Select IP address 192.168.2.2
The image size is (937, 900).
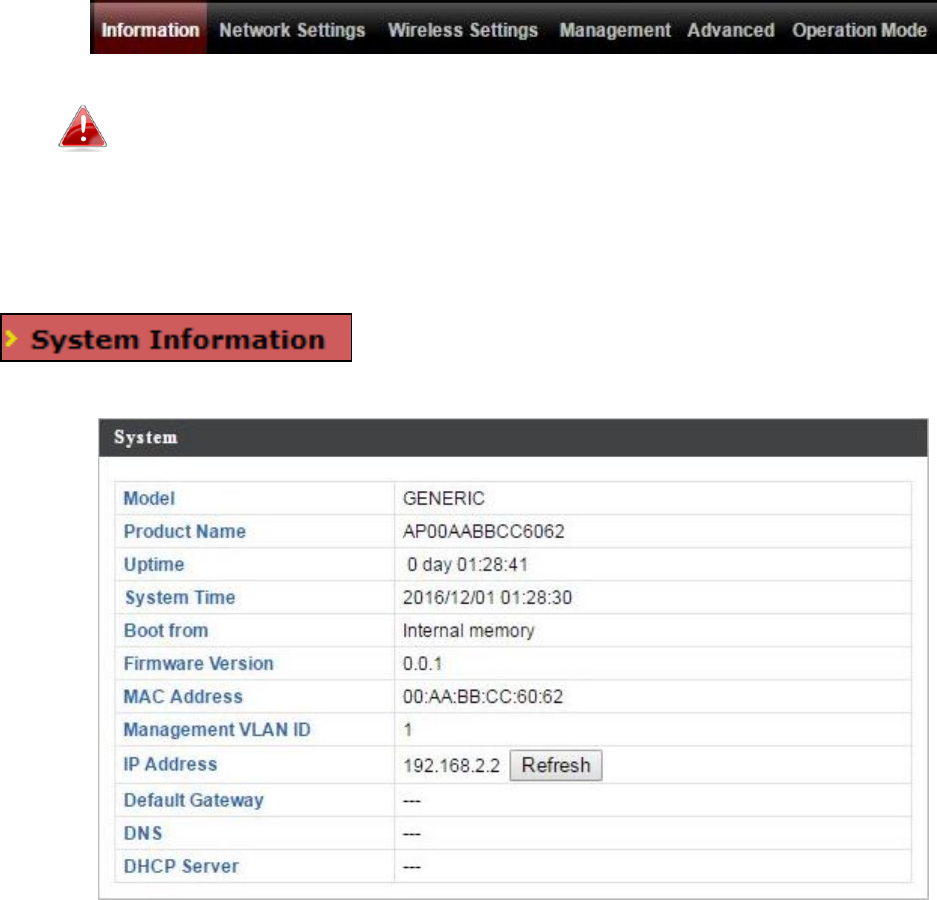coord(451,766)
